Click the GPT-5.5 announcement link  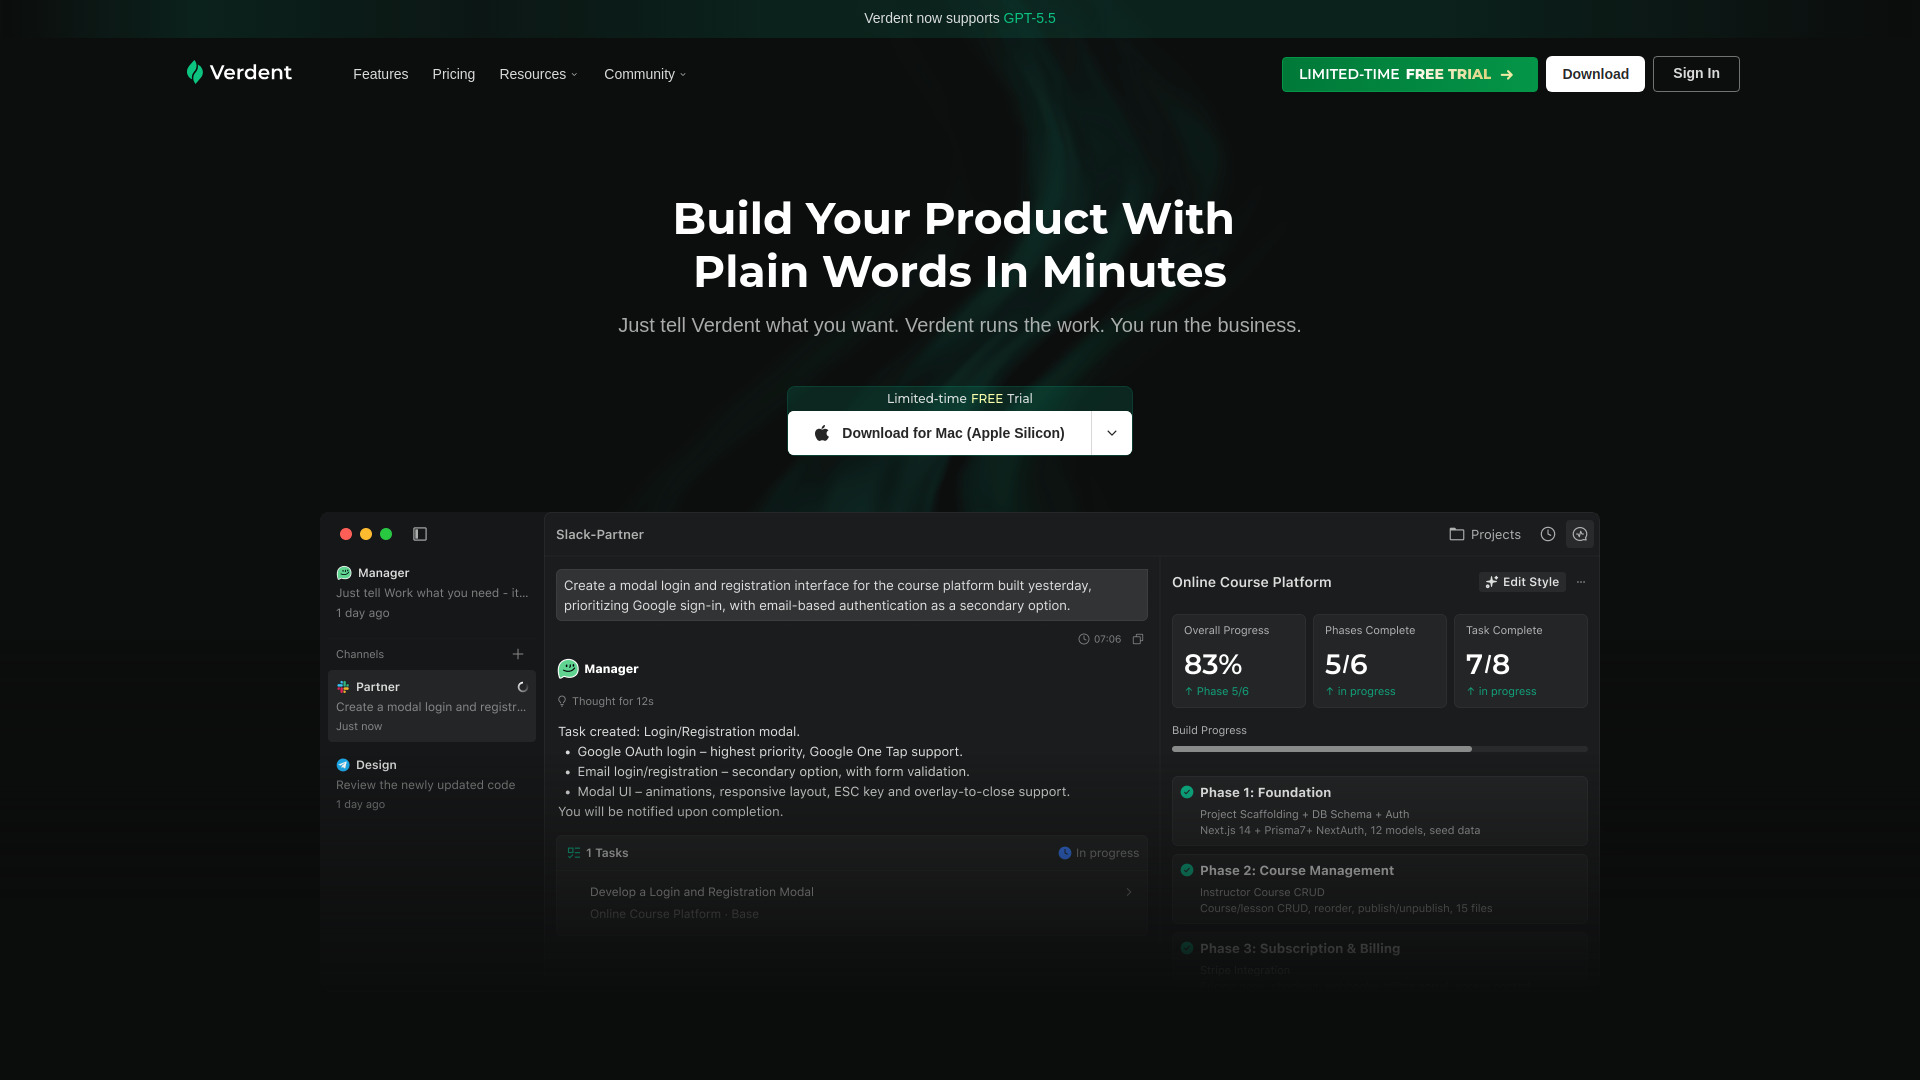click(x=1029, y=18)
